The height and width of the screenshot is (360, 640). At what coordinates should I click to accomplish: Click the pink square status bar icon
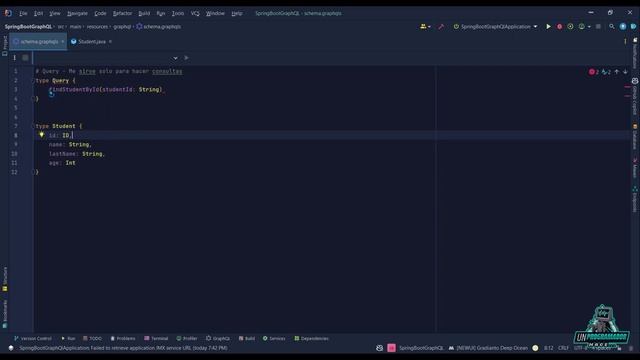click(x=391, y=348)
